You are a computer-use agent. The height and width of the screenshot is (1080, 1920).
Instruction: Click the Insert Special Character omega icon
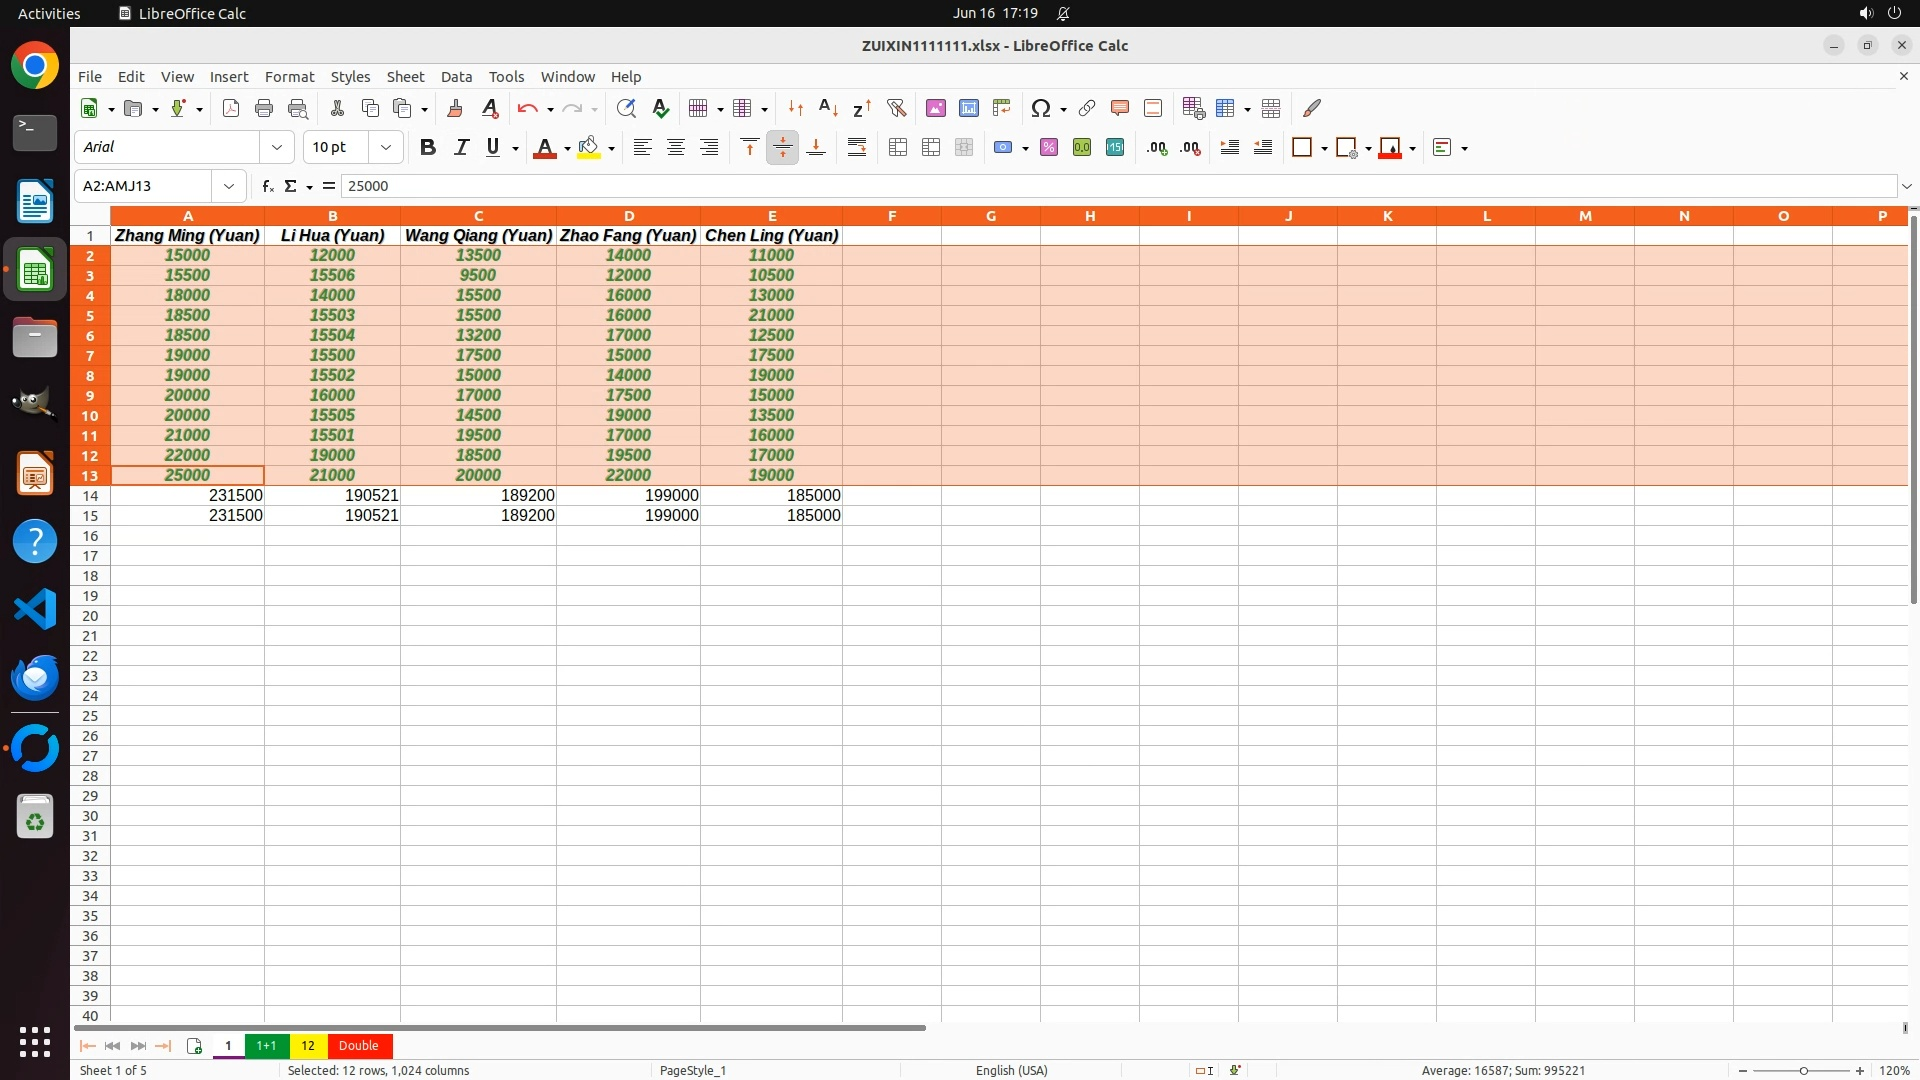coord(1040,108)
